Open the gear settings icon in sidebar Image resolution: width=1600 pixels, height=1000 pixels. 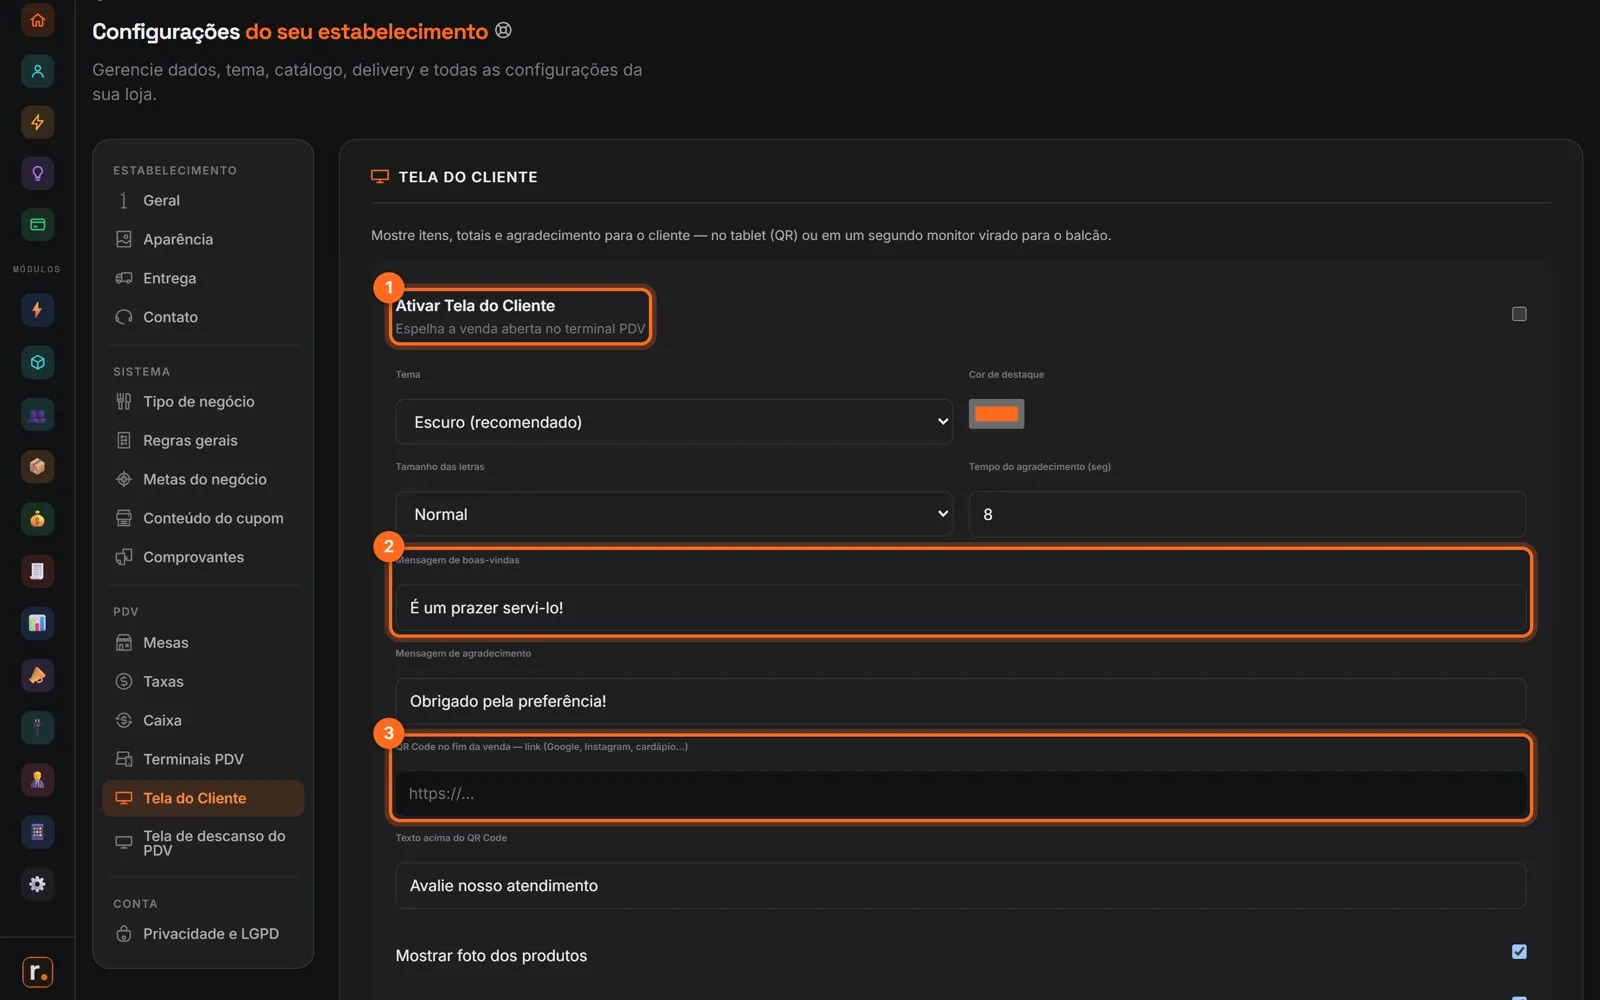coord(37,884)
